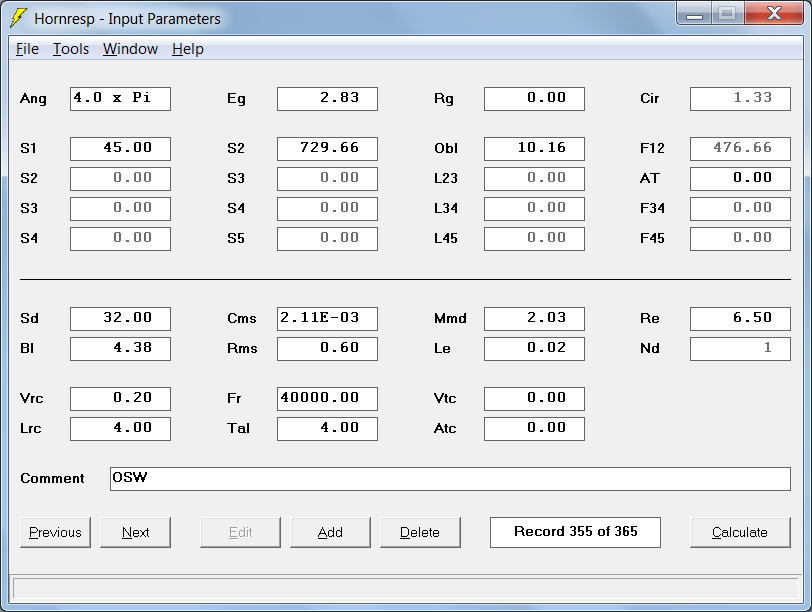This screenshot has height=612, width=812.
Task: Click the Tal field with 4.00
Action: point(327,429)
